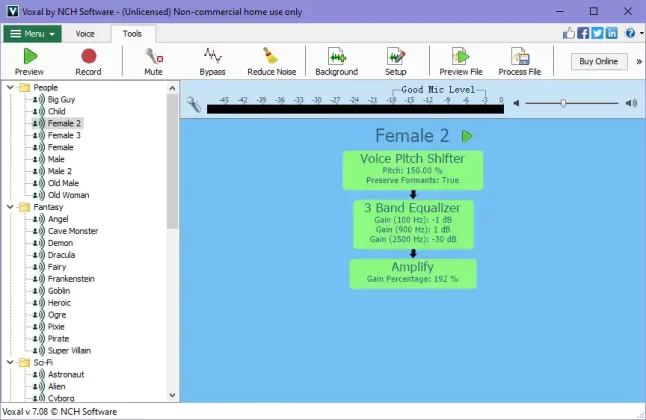Open the Twitter share icon
The height and width of the screenshot is (420, 646).
(x=597, y=33)
